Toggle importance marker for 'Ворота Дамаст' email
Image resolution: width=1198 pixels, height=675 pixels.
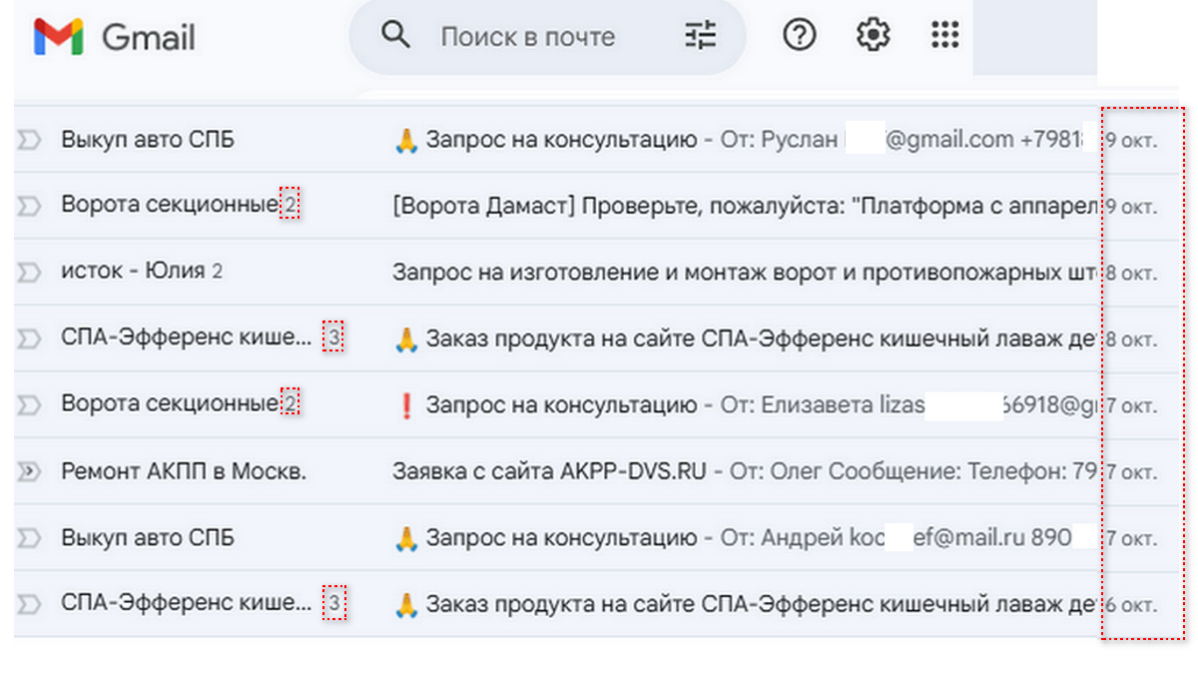tap(29, 206)
